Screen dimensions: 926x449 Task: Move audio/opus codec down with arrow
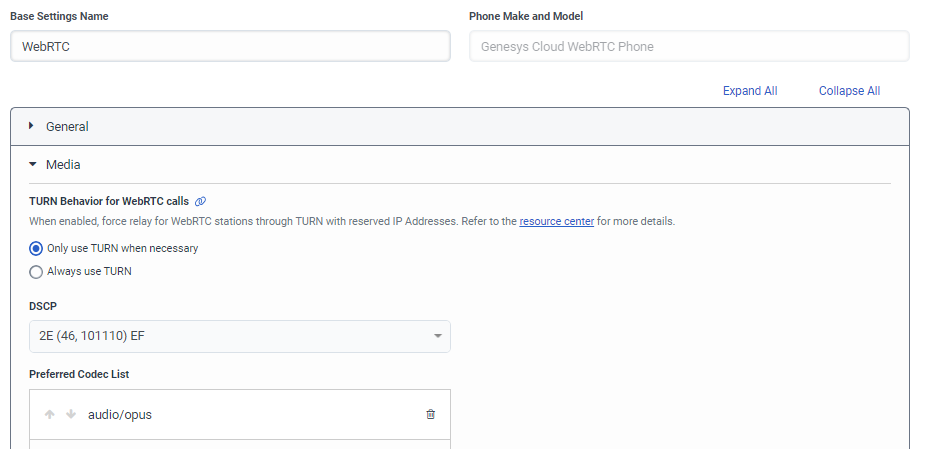(71, 414)
